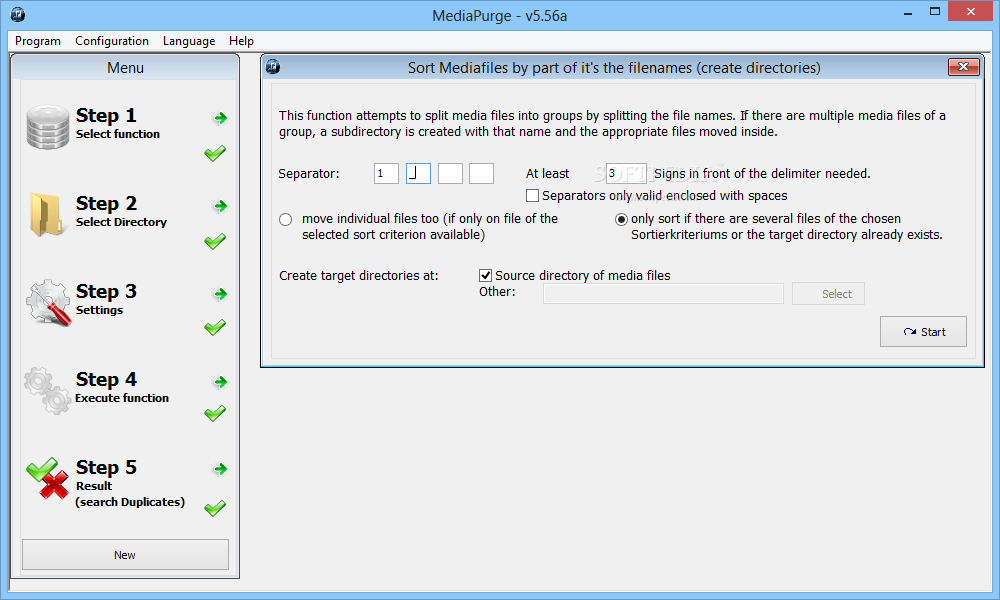Click the Sort Mediafiles dialog's title icon
Image resolution: width=1000 pixels, height=600 pixels.
coord(273,66)
